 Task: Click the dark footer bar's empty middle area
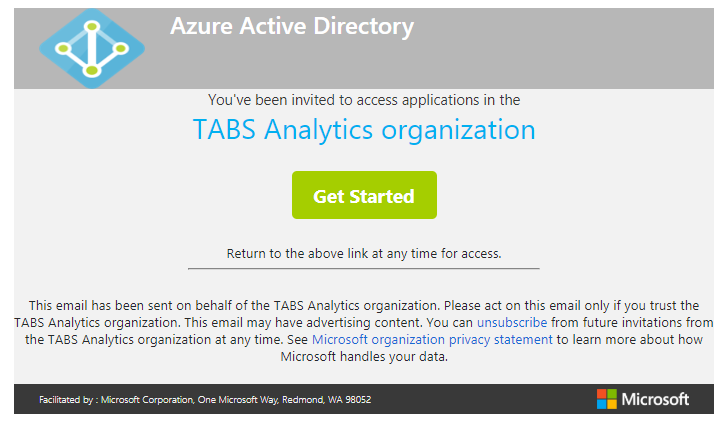tap(480, 399)
